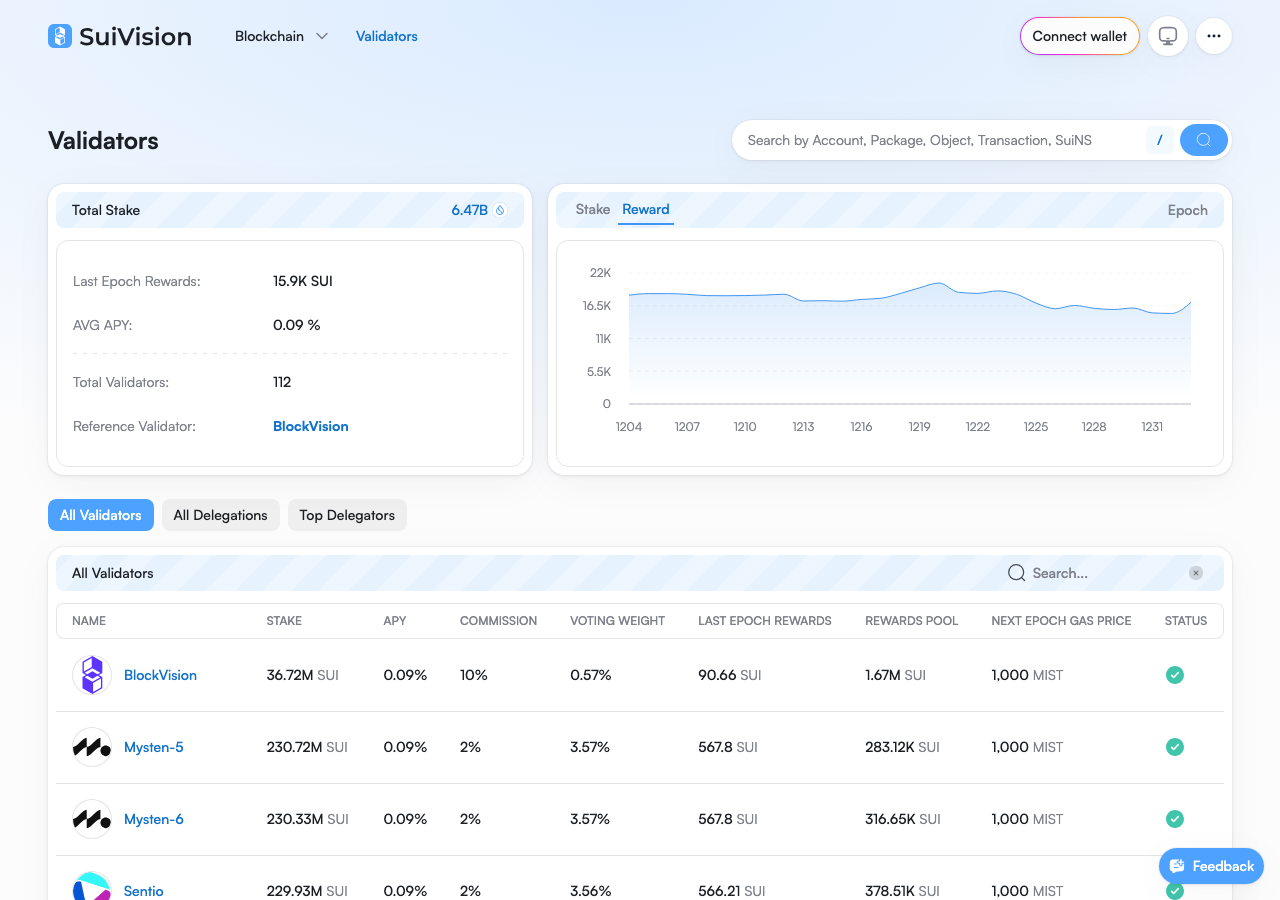
Task: Select the Reward chart tab
Action: (x=646, y=209)
